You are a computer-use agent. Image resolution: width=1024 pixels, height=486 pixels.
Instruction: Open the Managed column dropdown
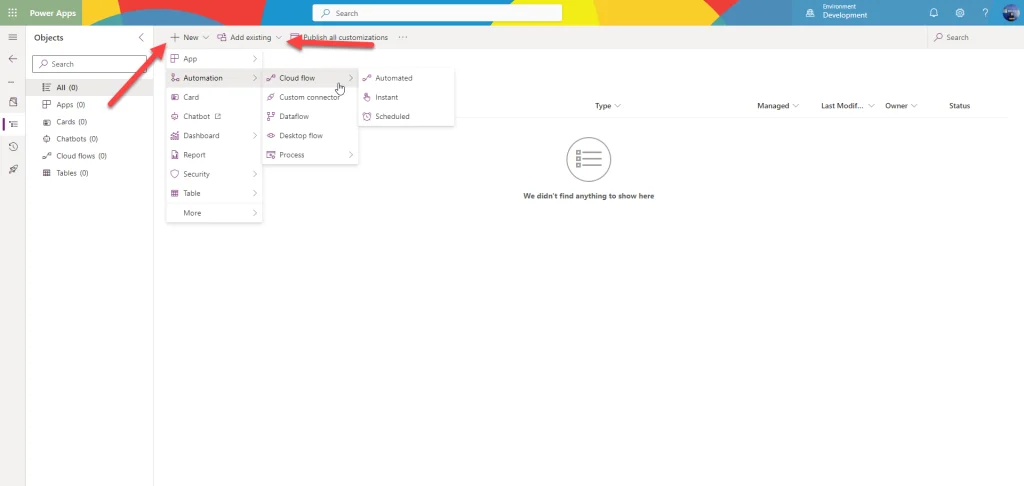coord(778,106)
